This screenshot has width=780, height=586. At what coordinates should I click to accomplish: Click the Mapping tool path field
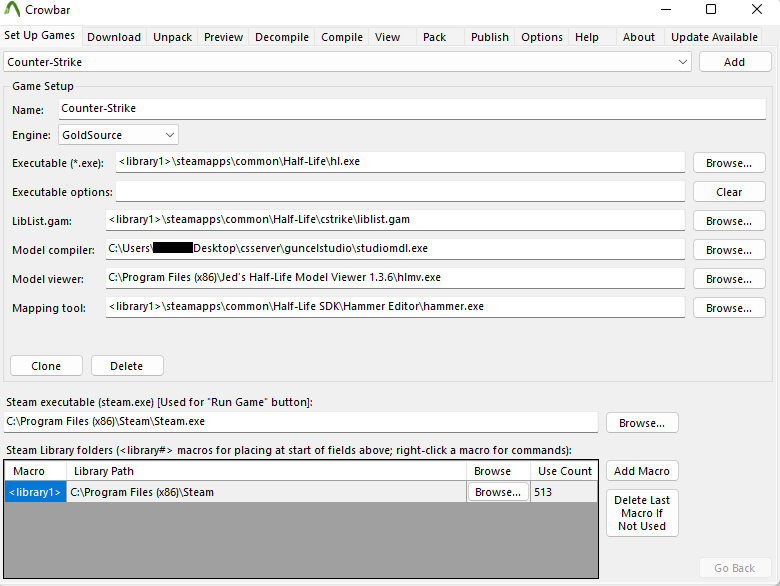coord(395,307)
